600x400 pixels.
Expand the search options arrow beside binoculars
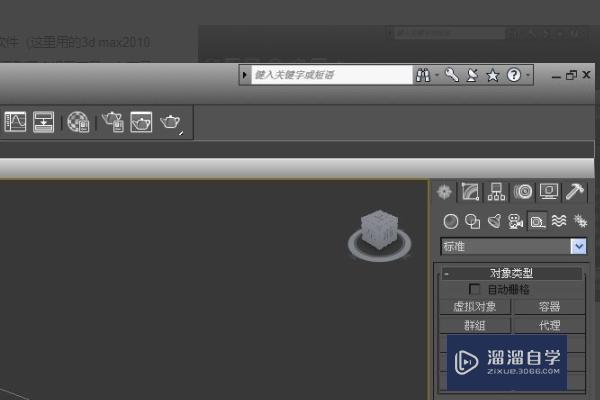(437, 75)
